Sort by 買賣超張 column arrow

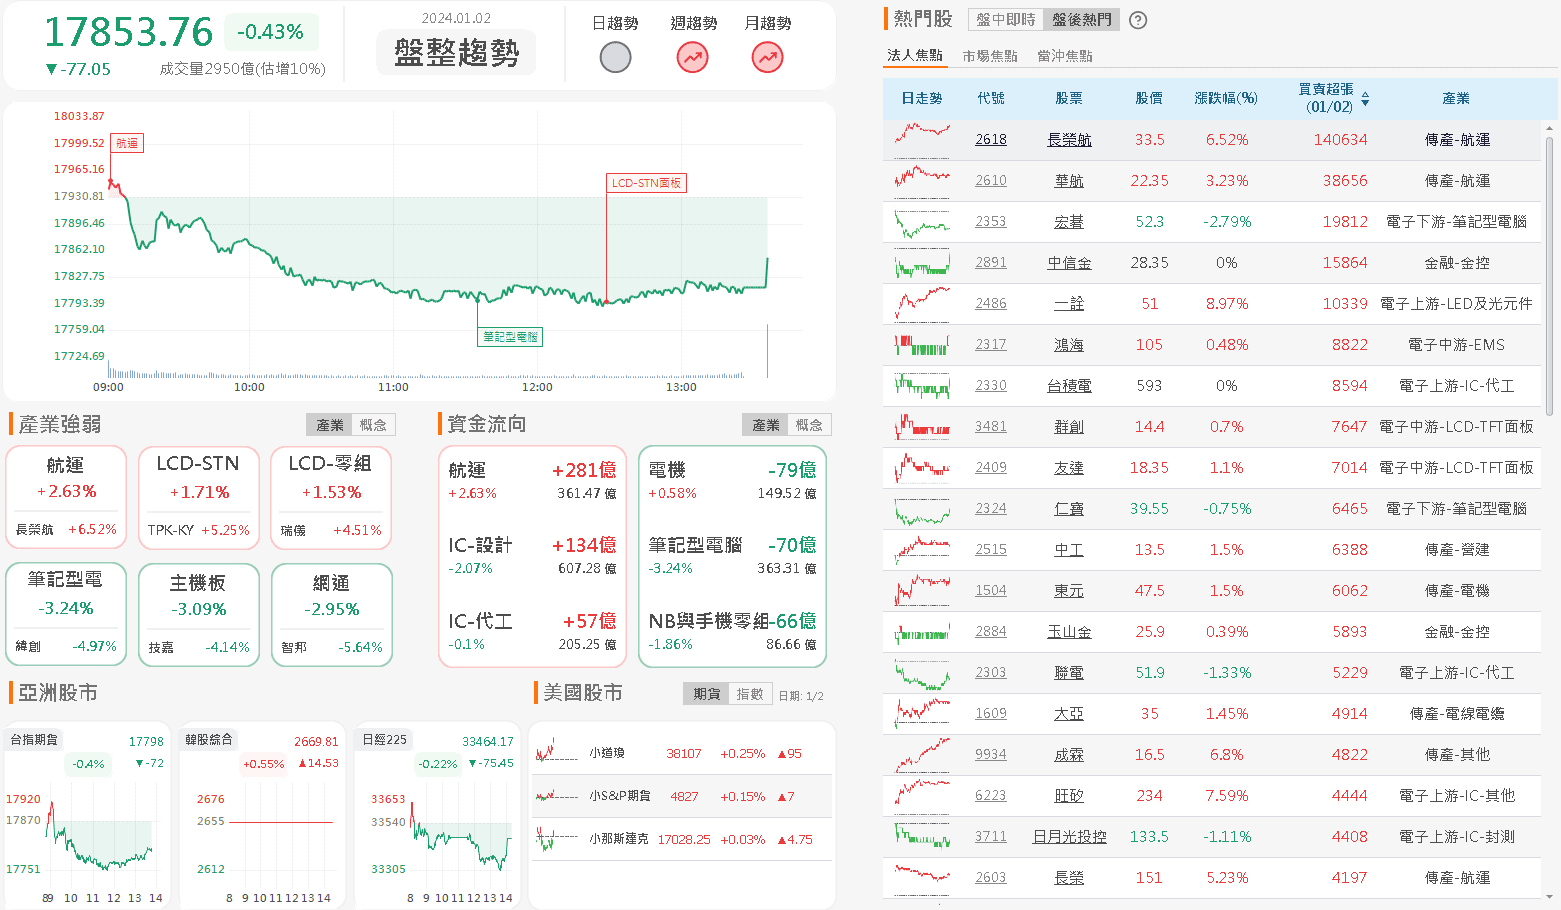click(1365, 99)
